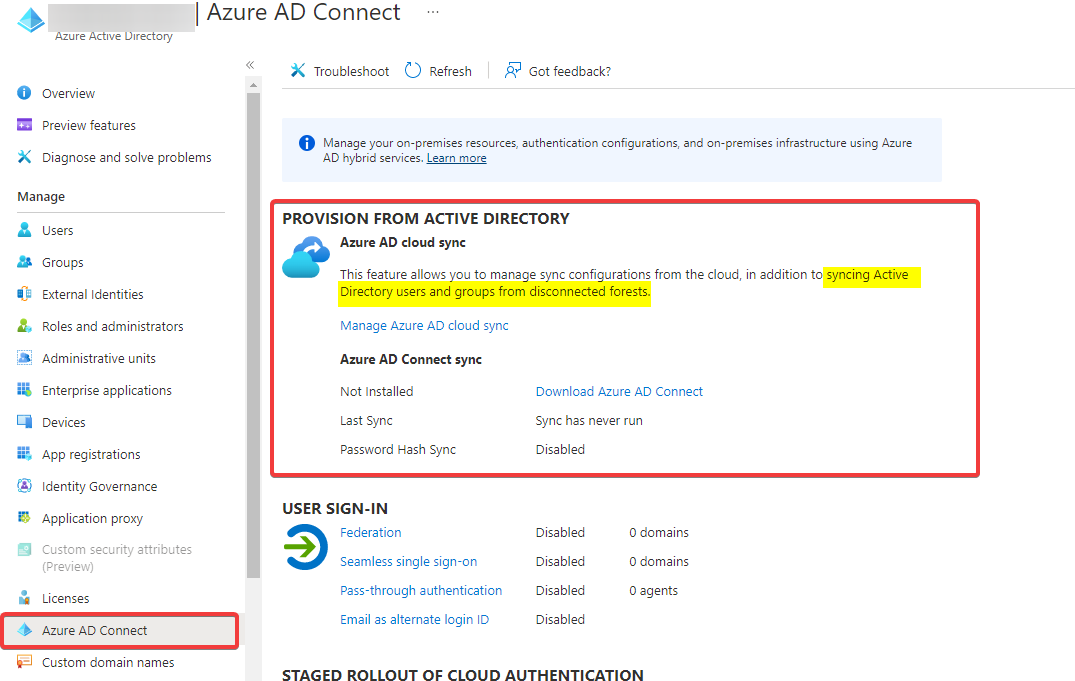Screen dimensions: 1075x681
Task: Click the 'Password Hash Sync' label
Action: click(398, 450)
